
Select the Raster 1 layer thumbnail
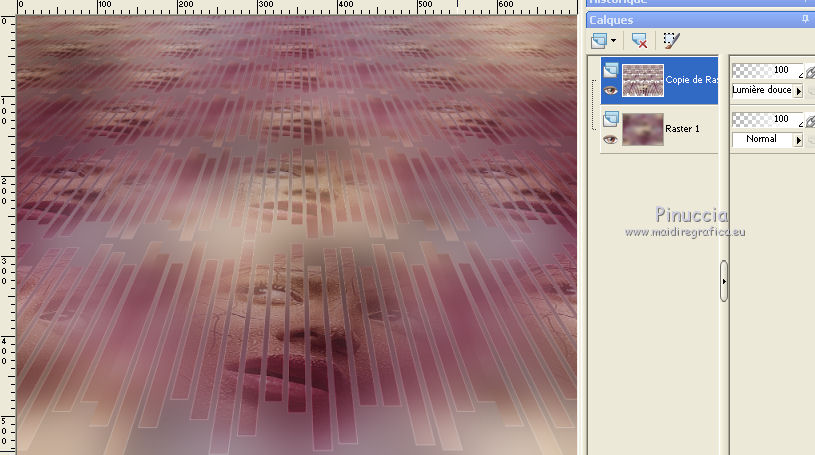[643, 129]
